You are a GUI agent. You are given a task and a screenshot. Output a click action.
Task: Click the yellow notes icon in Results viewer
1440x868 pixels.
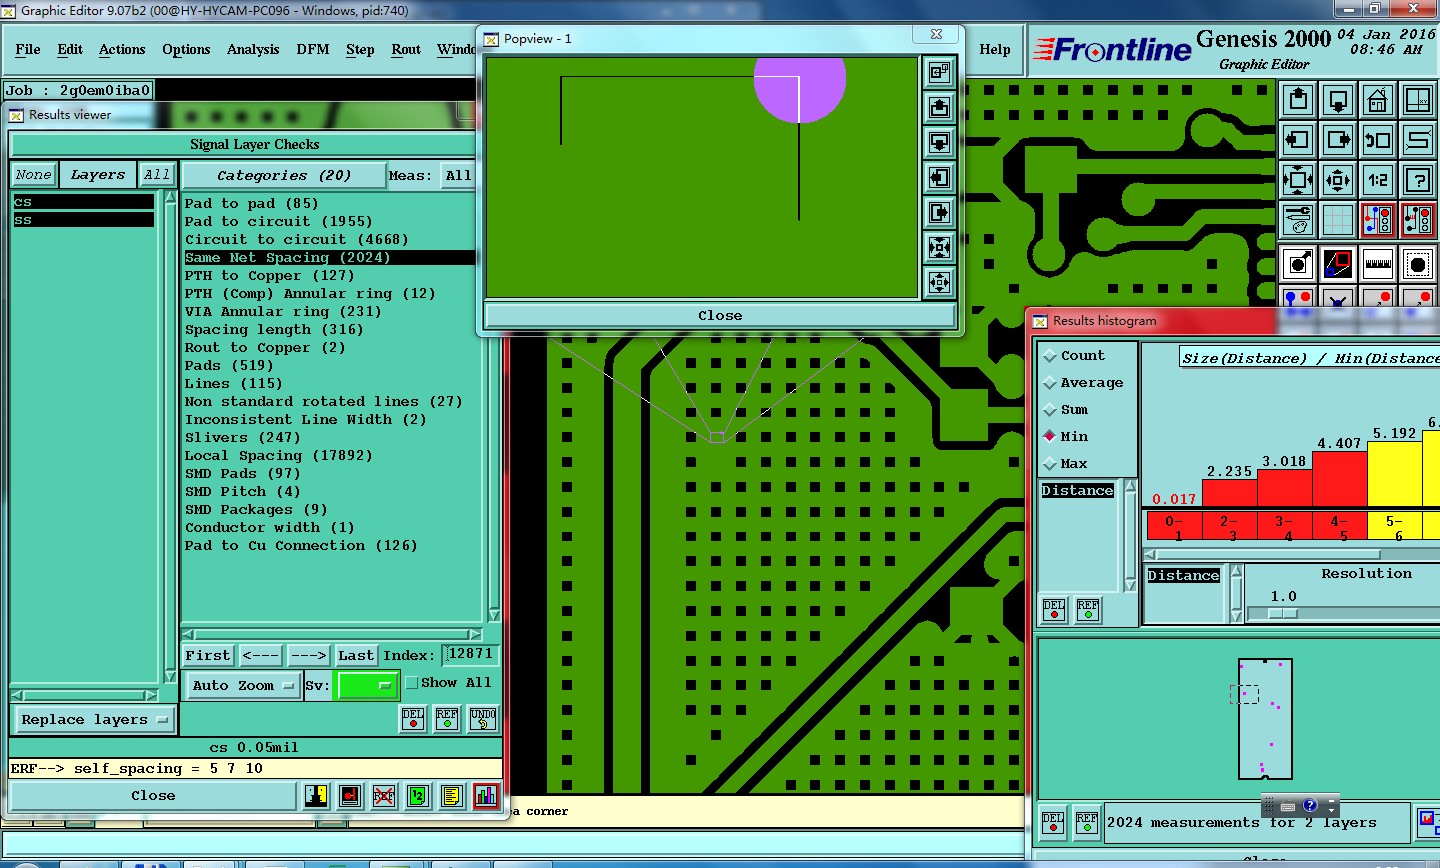(452, 796)
